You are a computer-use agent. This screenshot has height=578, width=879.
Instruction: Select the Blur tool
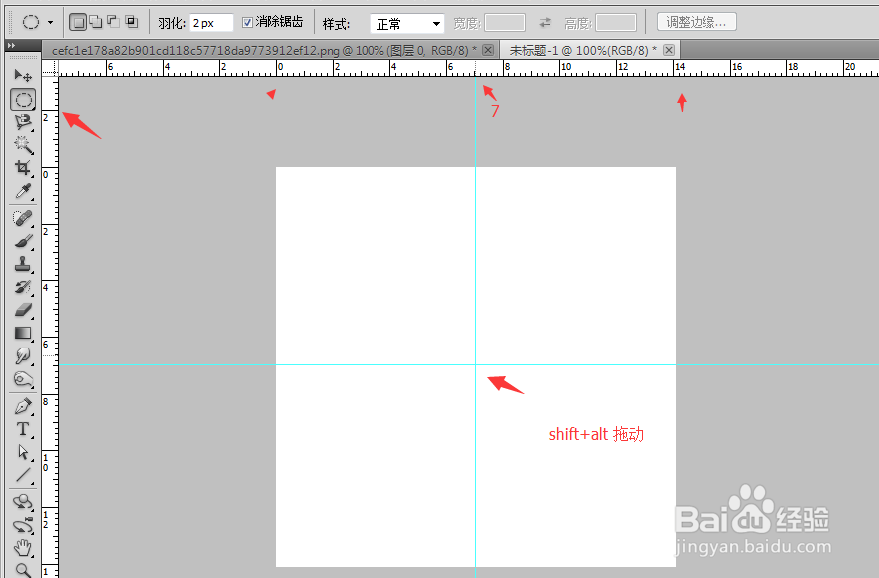pyautogui.click(x=23, y=356)
